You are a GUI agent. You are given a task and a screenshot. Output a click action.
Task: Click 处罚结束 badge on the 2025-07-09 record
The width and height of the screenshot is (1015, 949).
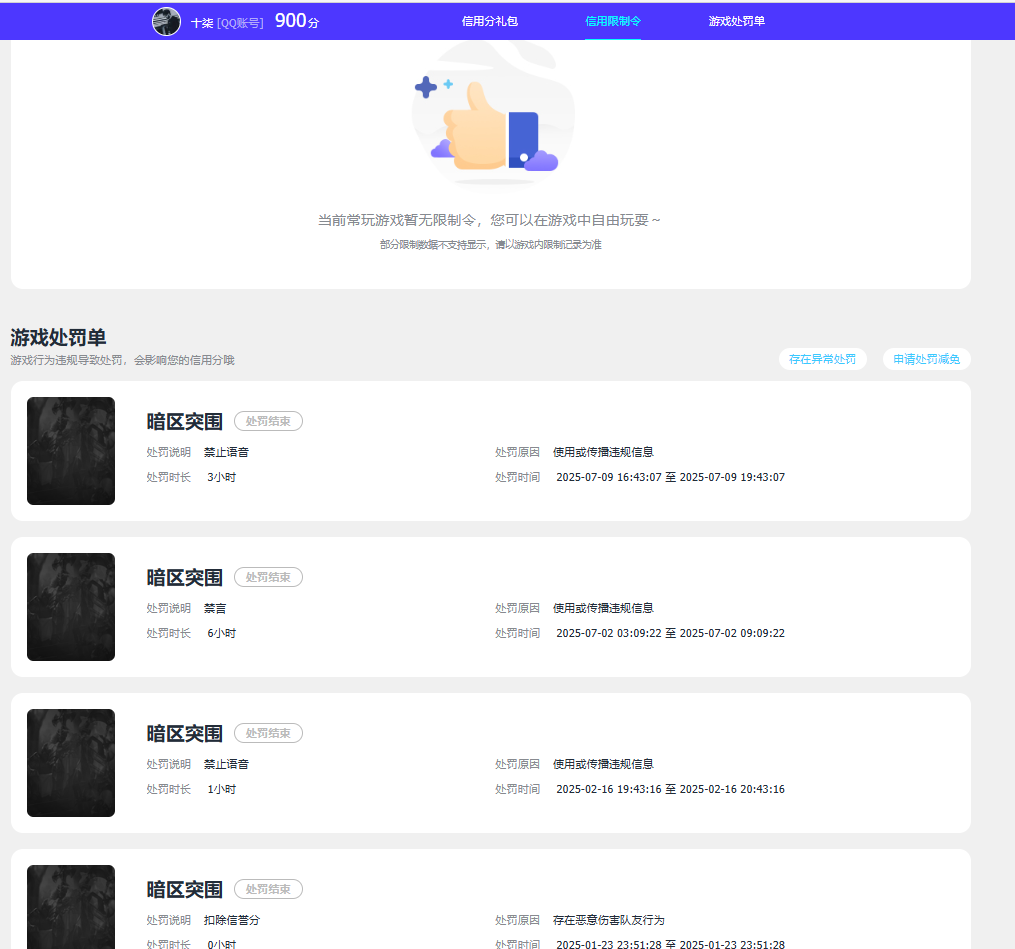click(268, 422)
